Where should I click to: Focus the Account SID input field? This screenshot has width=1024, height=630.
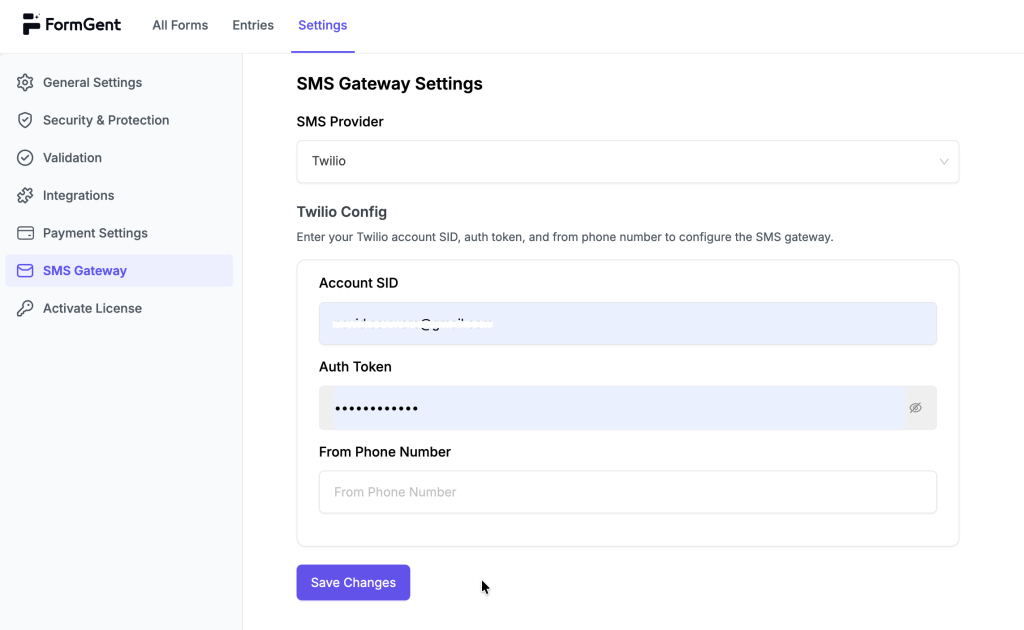point(628,323)
